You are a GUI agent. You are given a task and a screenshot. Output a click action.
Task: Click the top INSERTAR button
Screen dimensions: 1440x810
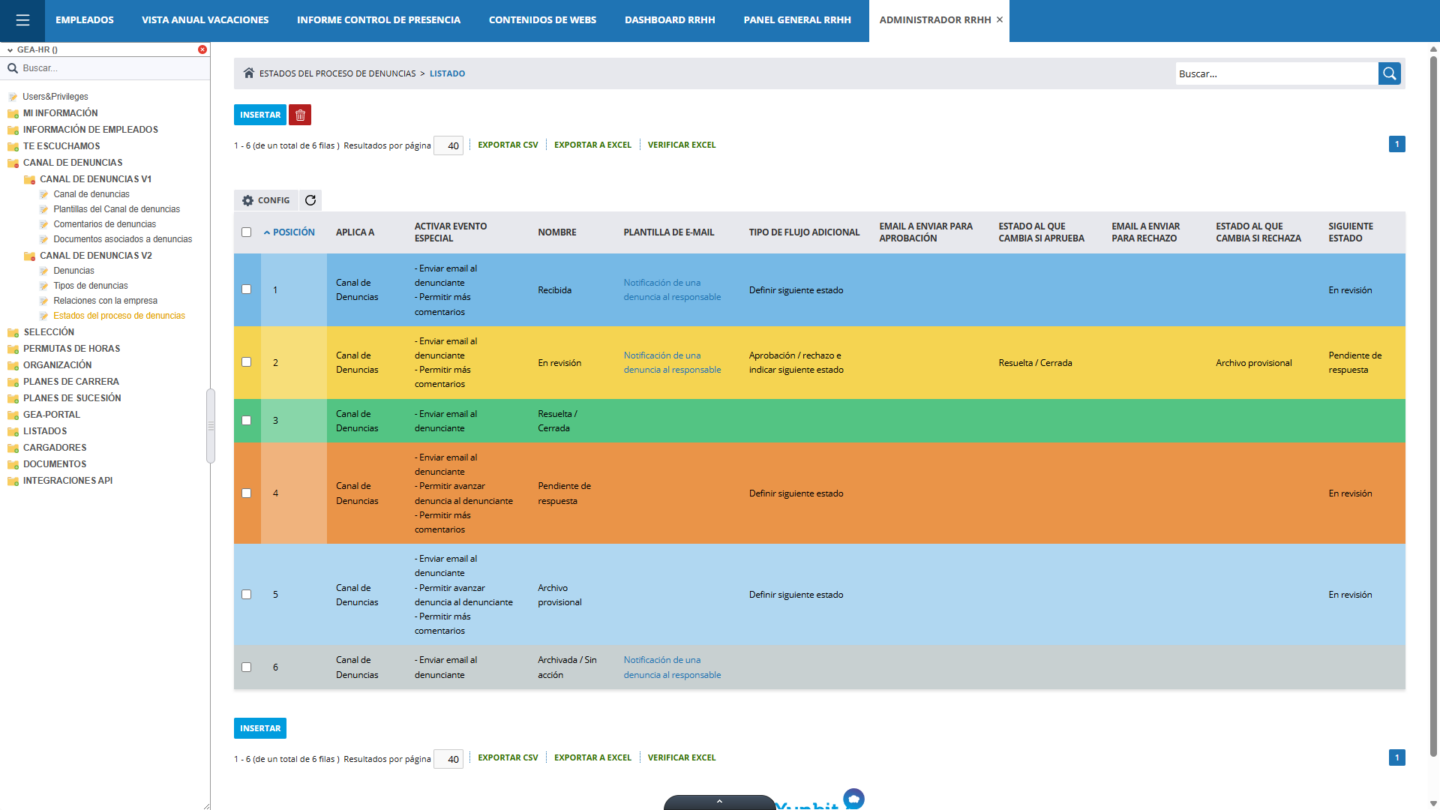pos(260,115)
